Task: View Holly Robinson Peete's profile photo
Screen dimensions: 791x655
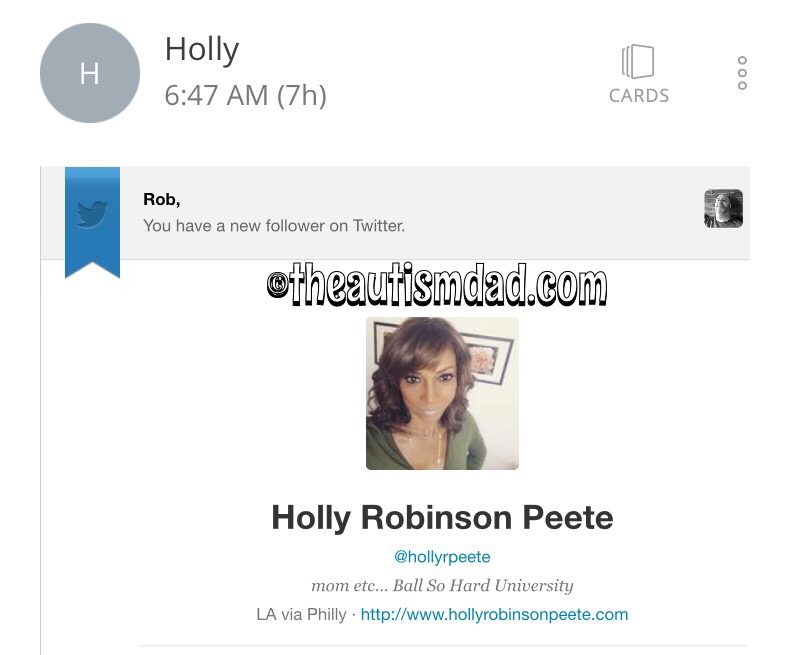Action: [442, 394]
